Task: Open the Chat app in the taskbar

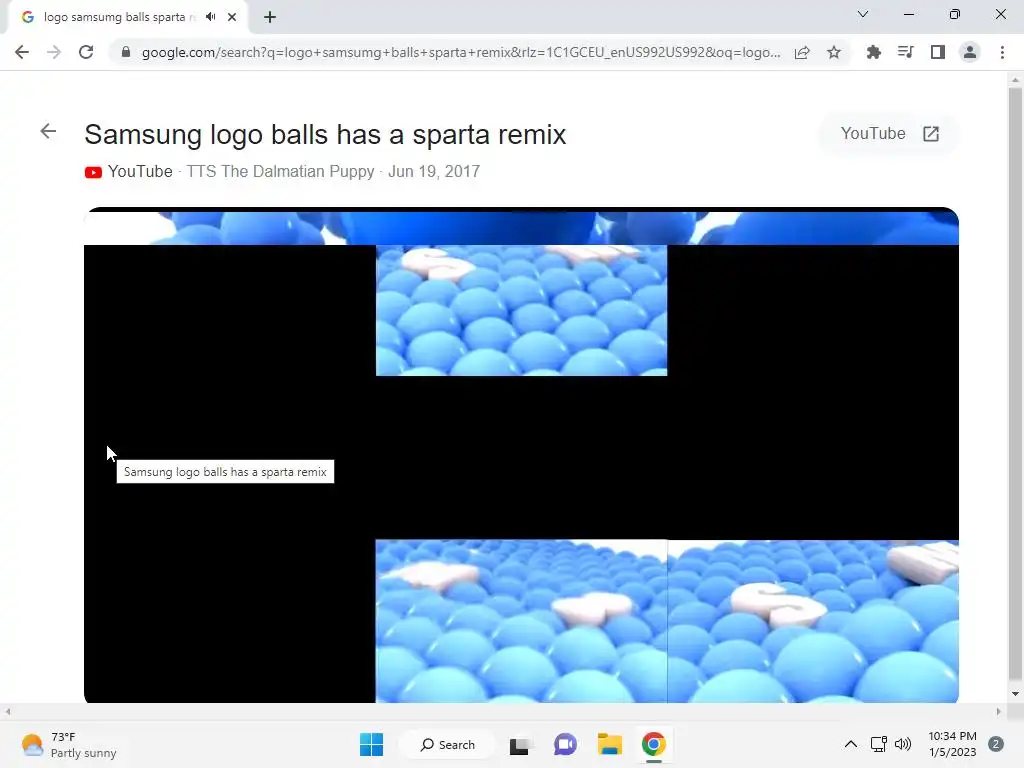Action: [565, 744]
